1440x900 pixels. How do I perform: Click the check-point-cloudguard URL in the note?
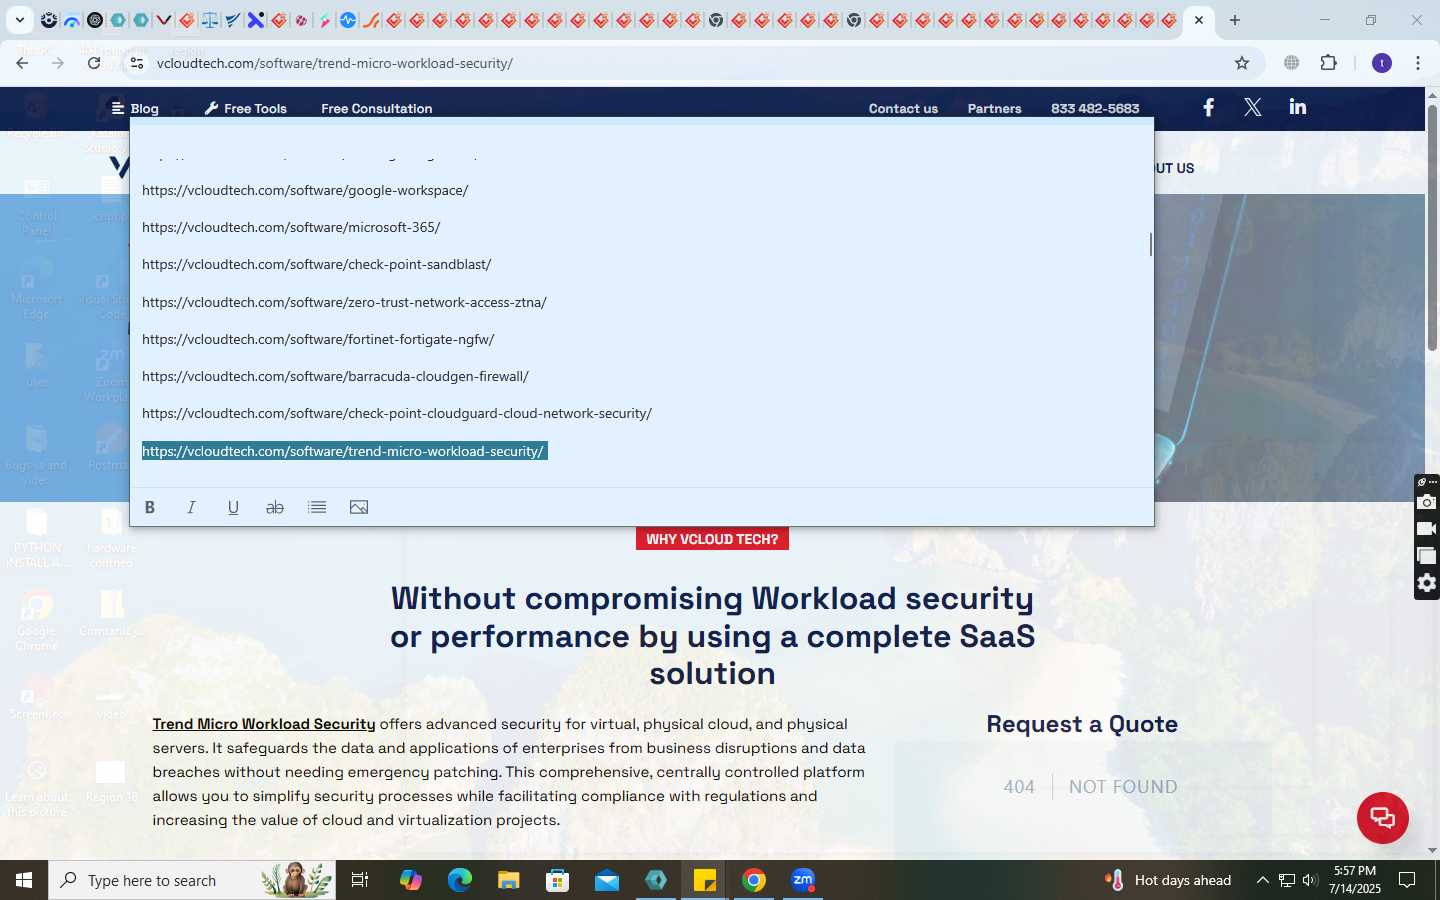pos(397,413)
